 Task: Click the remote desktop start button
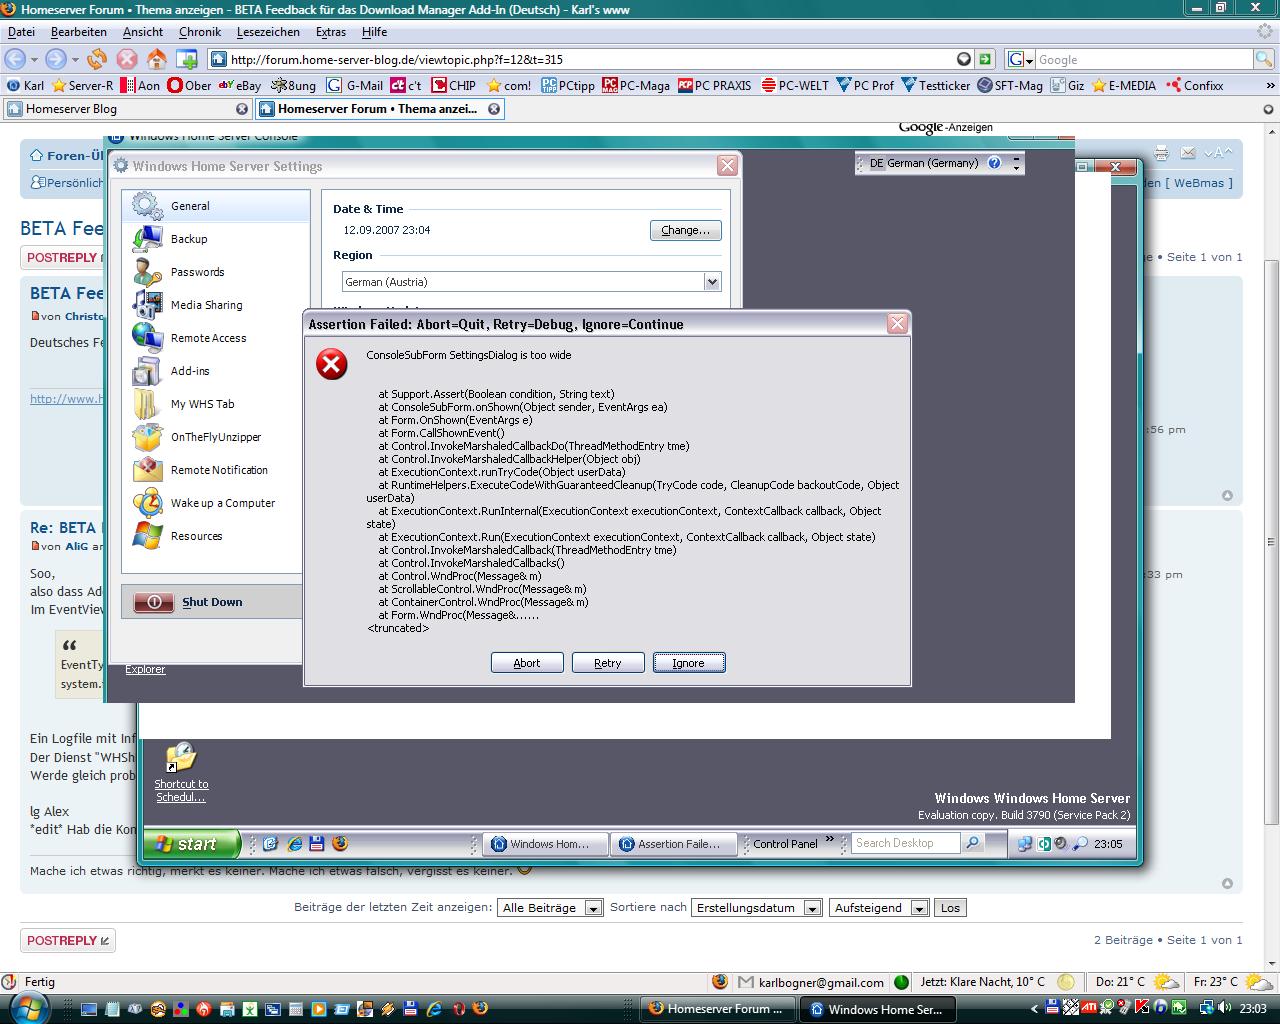(x=192, y=844)
